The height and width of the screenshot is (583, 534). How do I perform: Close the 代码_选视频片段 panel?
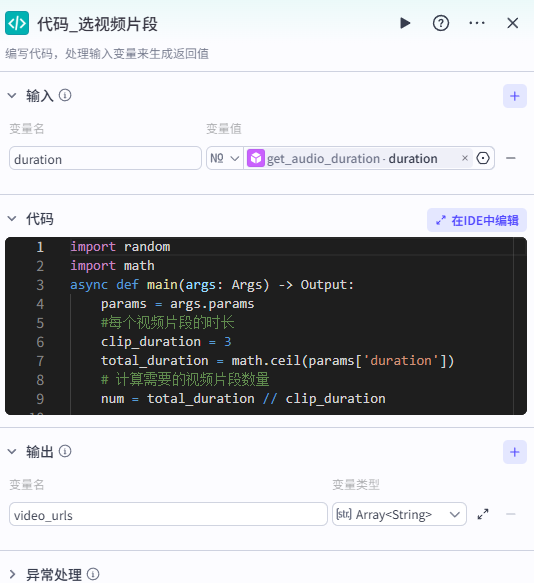(x=512, y=23)
